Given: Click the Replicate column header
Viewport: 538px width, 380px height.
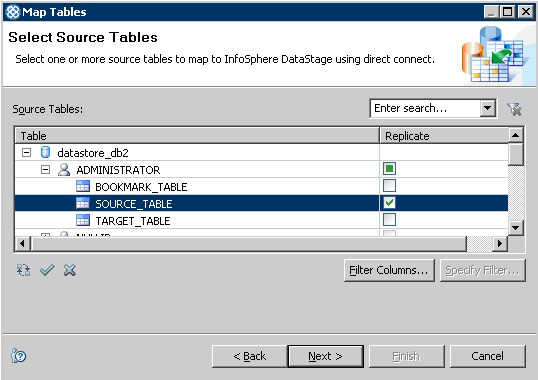Looking at the screenshot, I should point(444,136).
